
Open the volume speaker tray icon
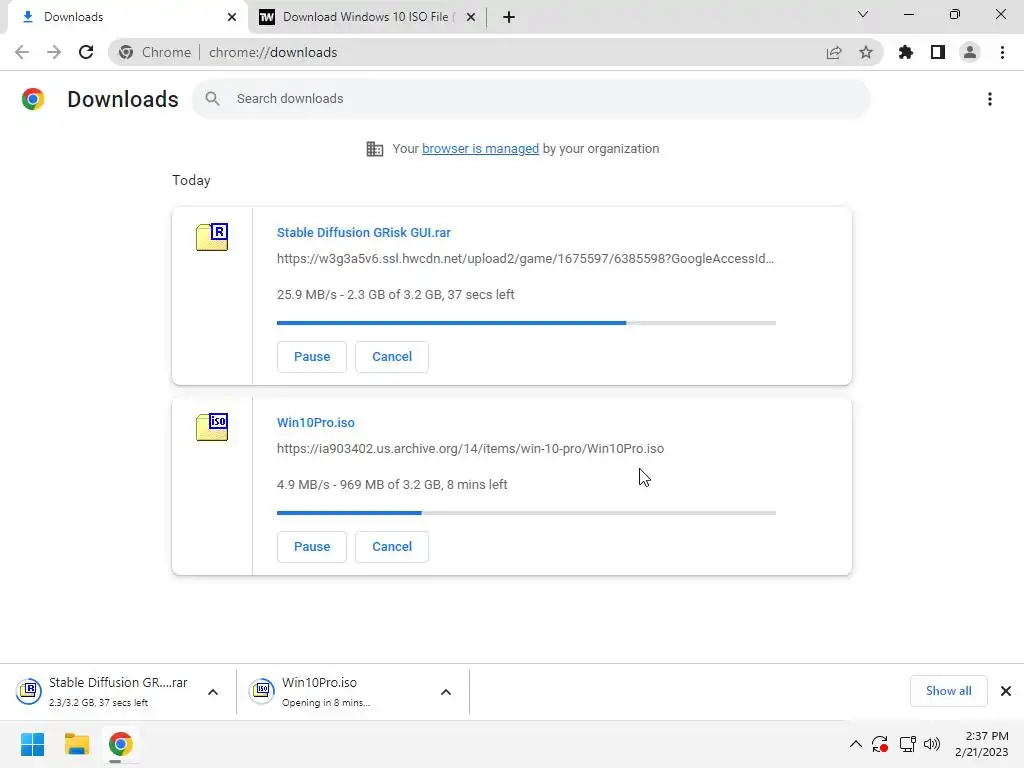tap(932, 744)
